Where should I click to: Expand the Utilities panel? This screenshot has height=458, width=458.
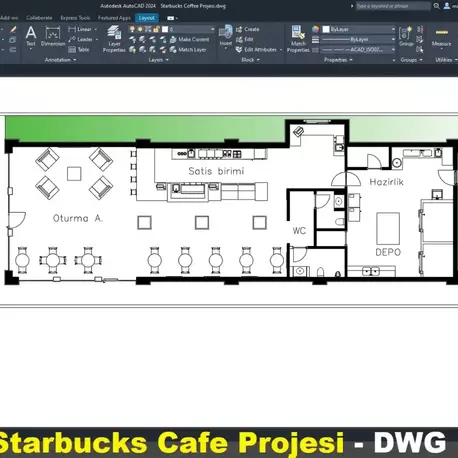tap(446, 60)
